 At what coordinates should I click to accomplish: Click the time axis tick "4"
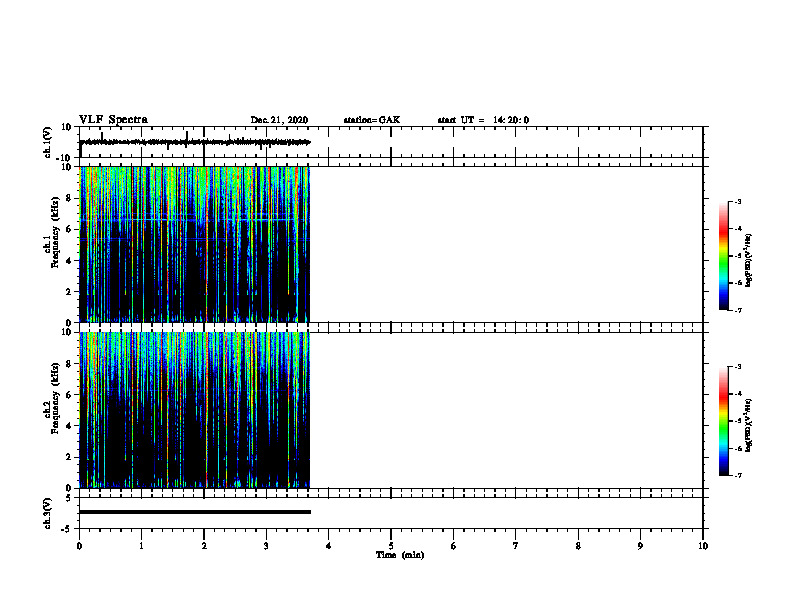[329, 546]
